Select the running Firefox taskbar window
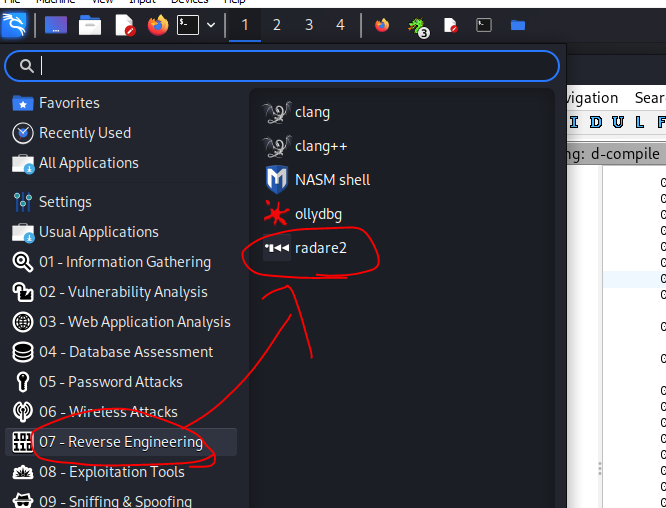 click(x=382, y=25)
